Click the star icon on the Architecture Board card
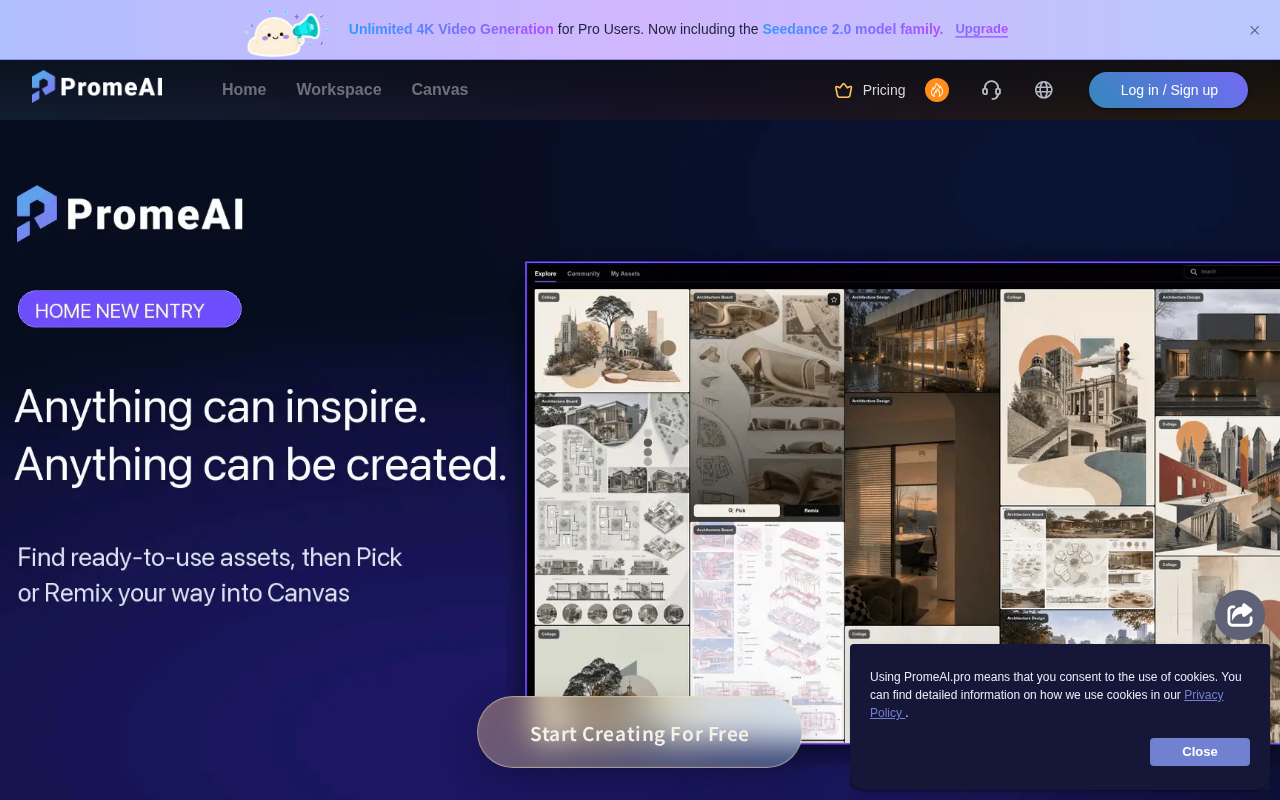The height and width of the screenshot is (800, 1280). [834, 299]
